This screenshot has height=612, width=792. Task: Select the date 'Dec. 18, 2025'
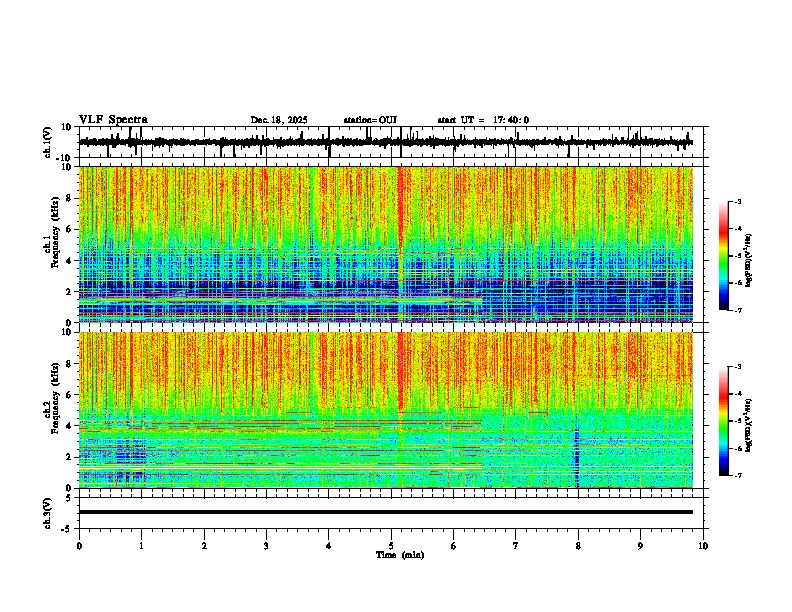click(x=279, y=120)
